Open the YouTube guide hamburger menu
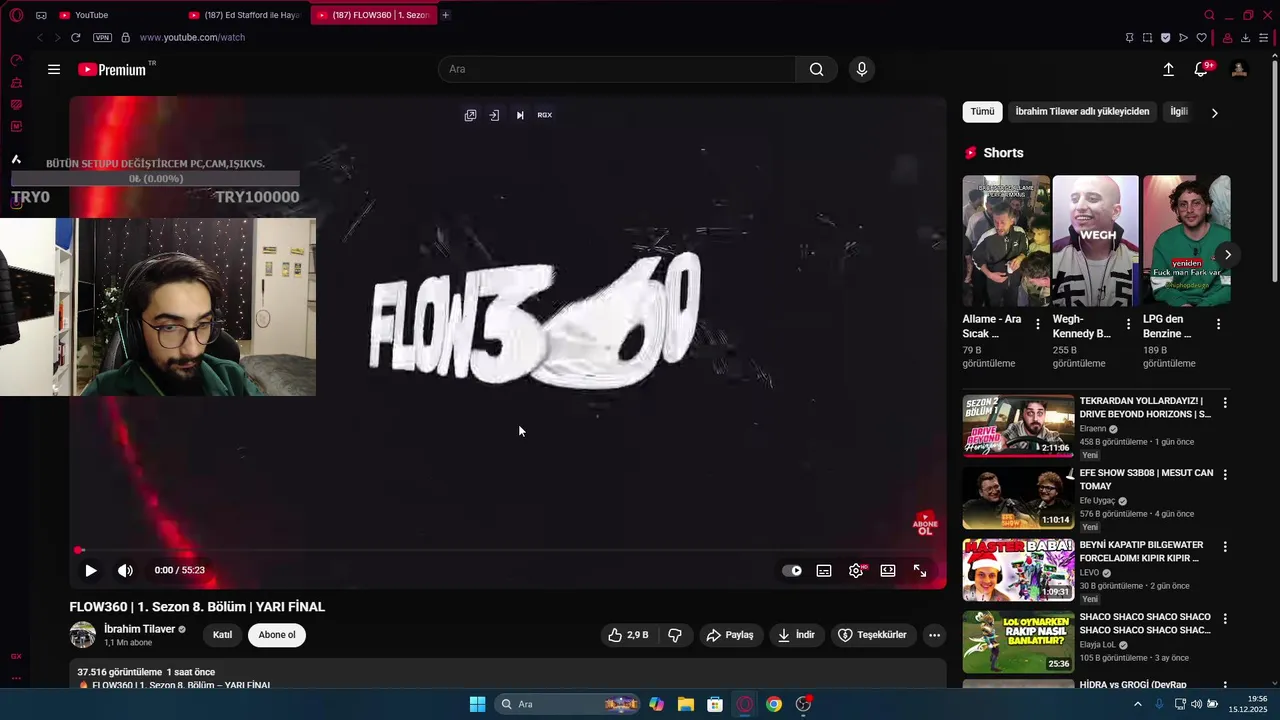Viewport: 1280px width, 720px height. coord(54,69)
